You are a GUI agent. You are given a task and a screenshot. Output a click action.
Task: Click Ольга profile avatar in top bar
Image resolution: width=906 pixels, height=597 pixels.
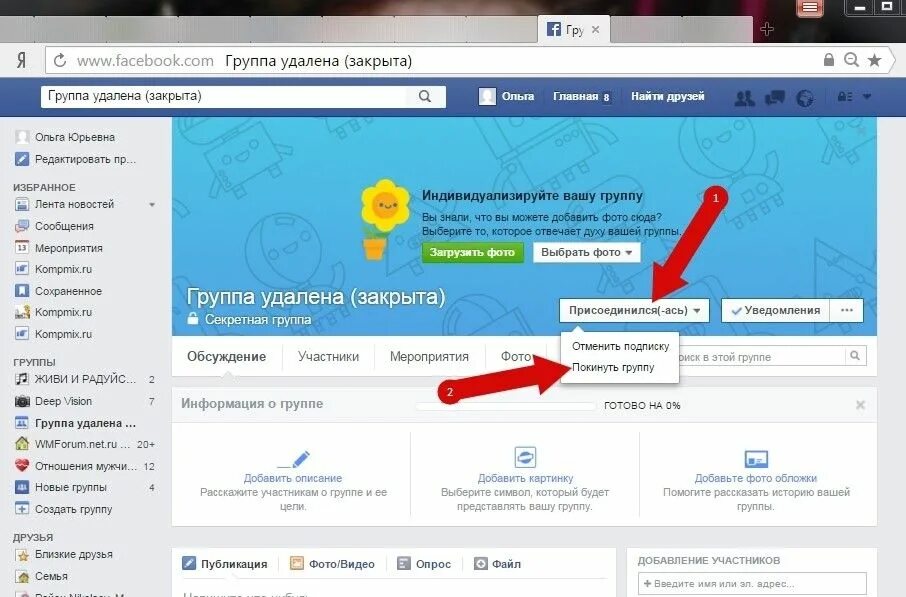487,97
